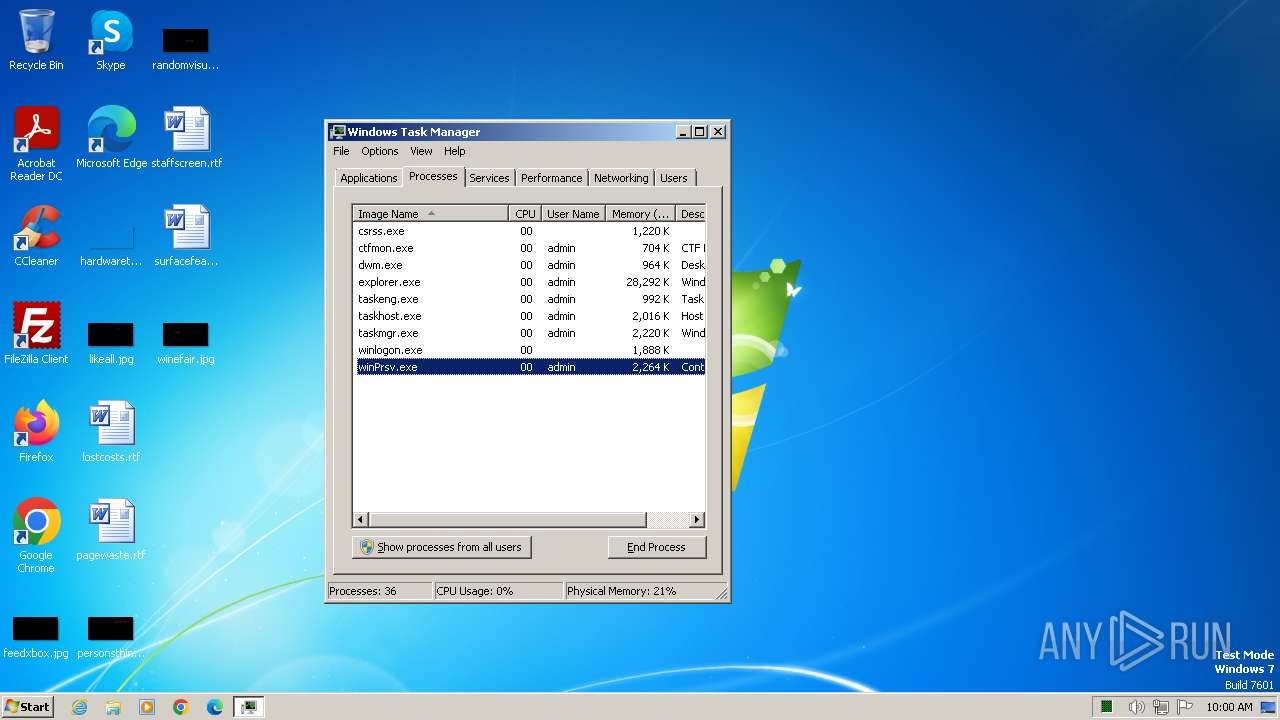This screenshot has height=720, width=1280.
Task: Open the surfacefea… document icon
Action: tap(186, 236)
